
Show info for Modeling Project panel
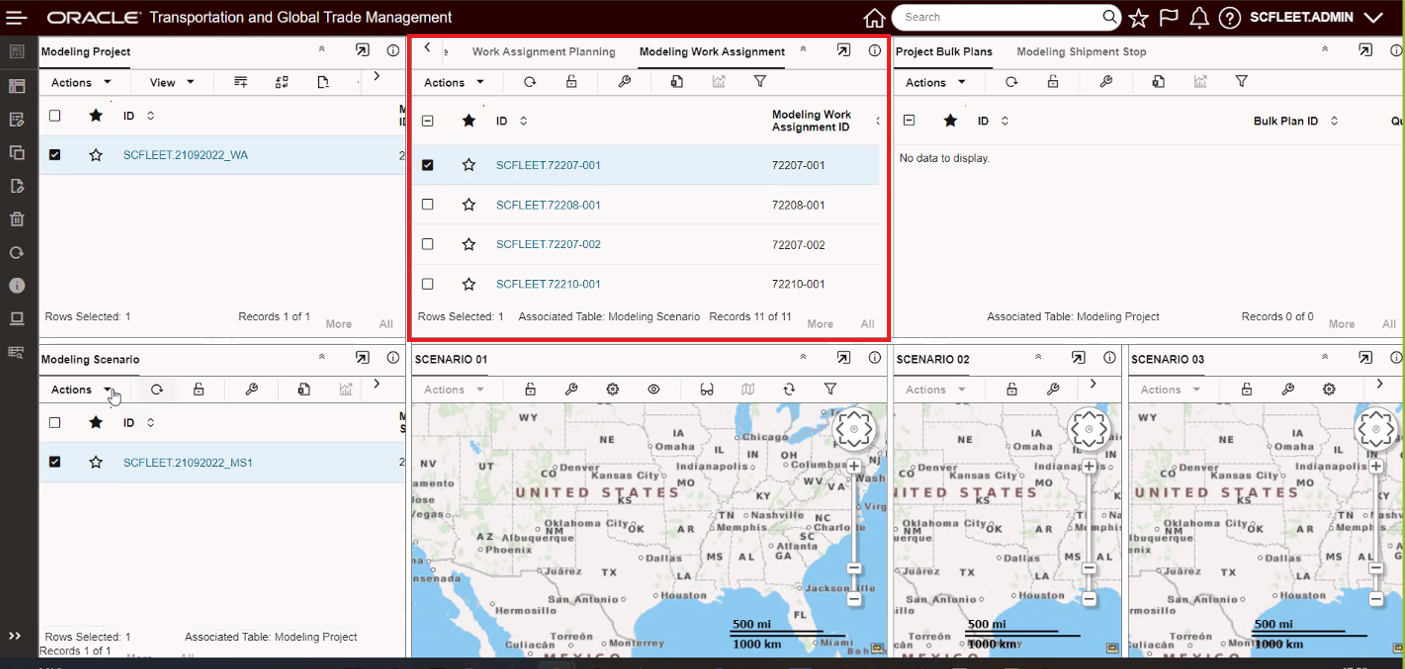[393, 50]
